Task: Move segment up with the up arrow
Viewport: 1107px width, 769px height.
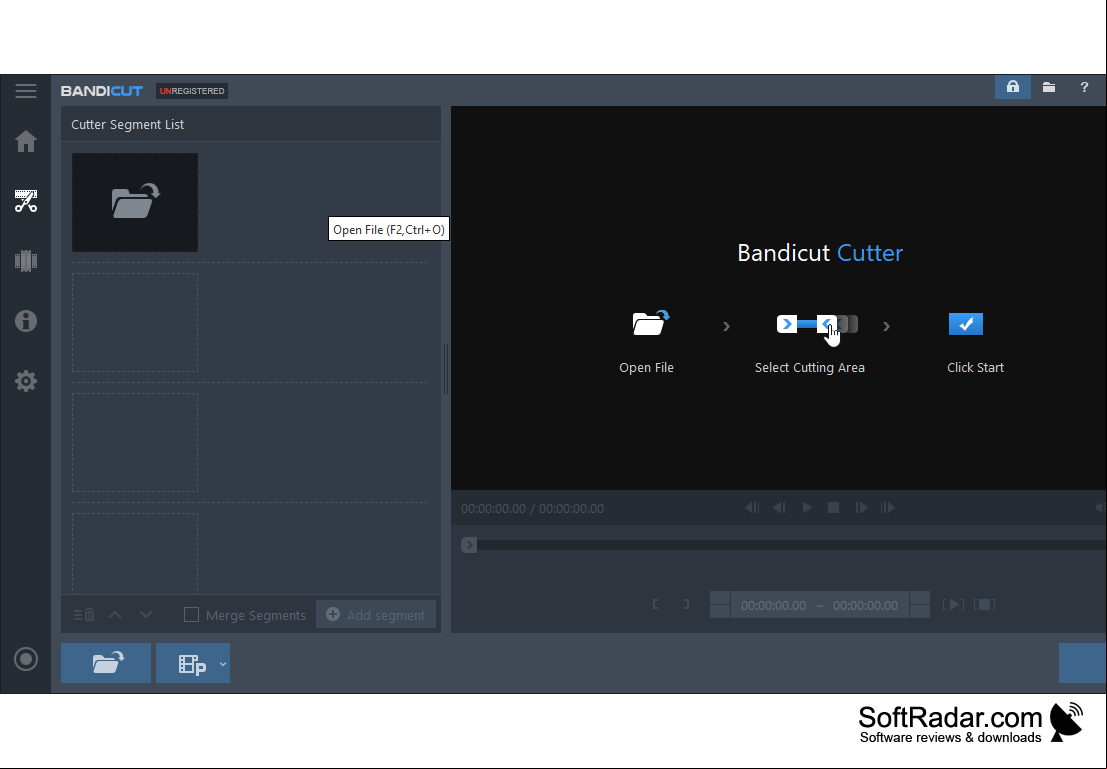Action: point(115,615)
